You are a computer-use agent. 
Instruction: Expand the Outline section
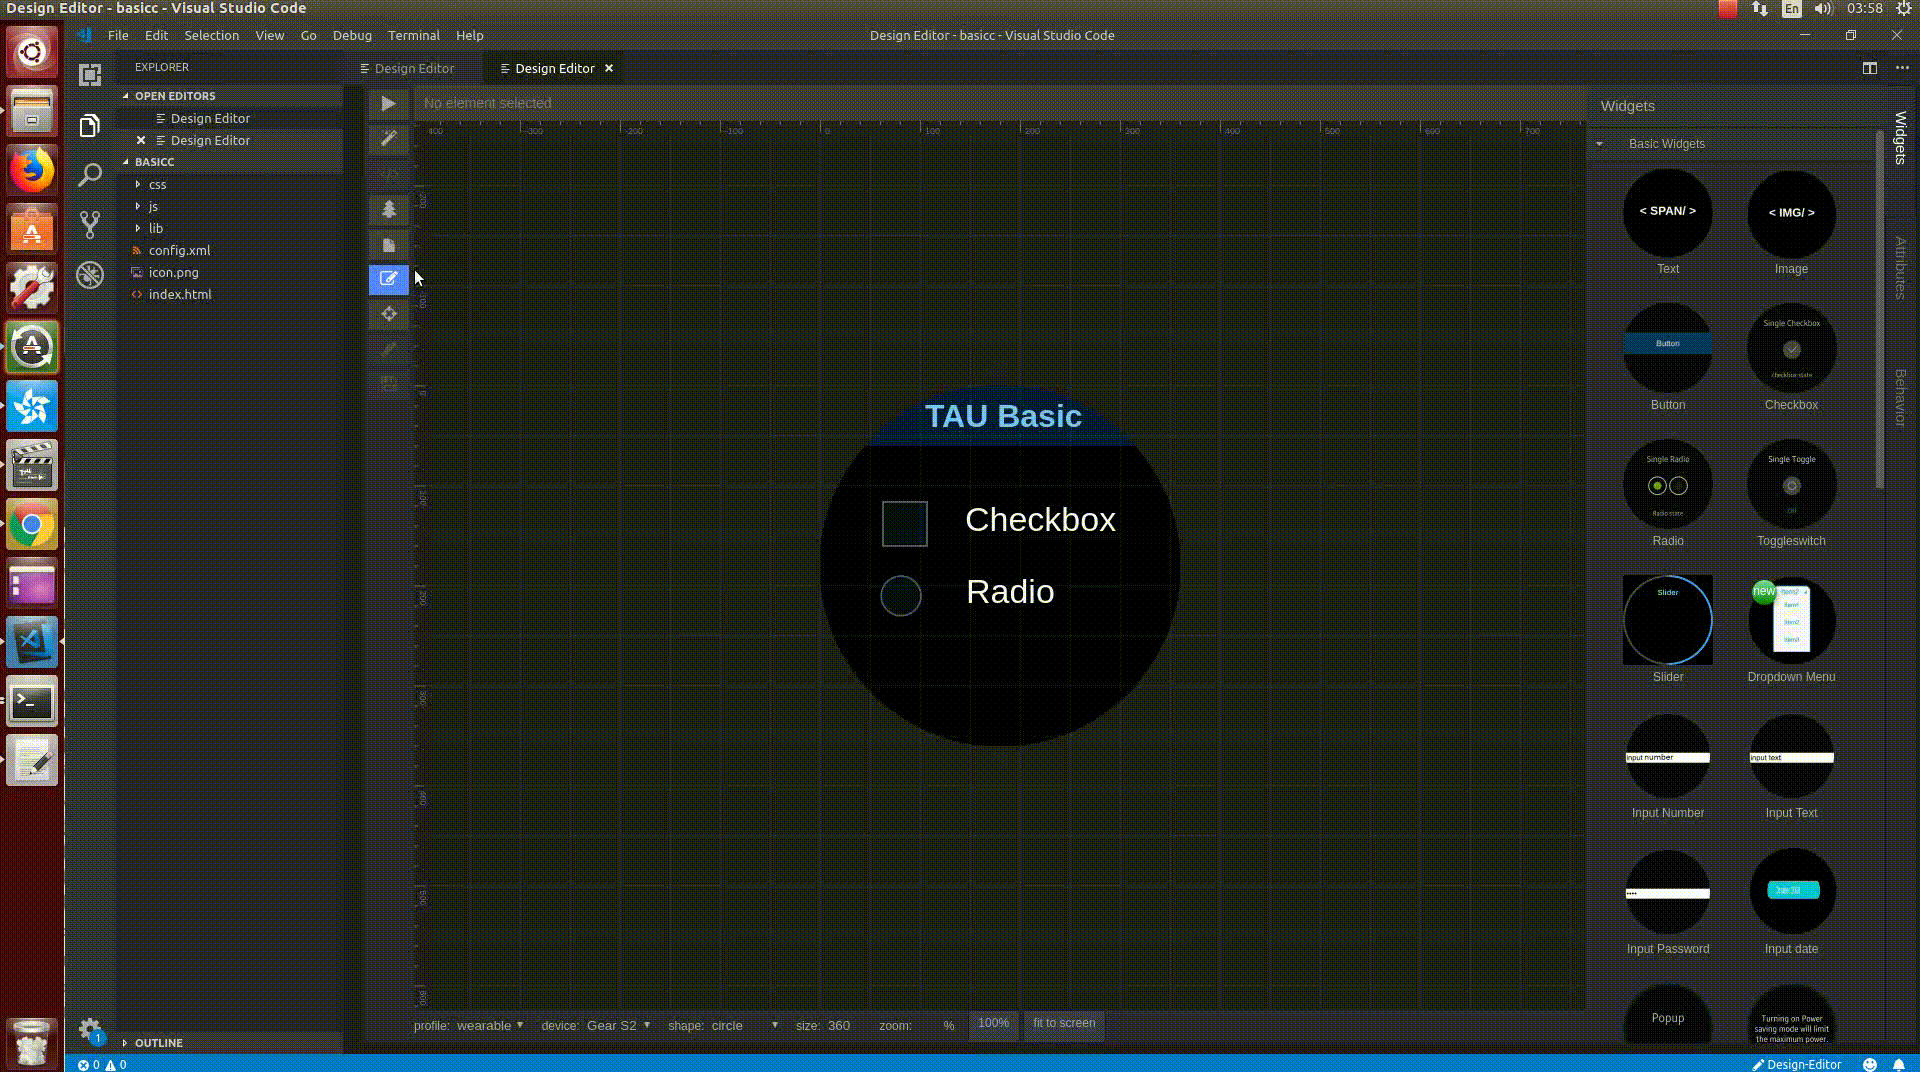coord(158,1042)
